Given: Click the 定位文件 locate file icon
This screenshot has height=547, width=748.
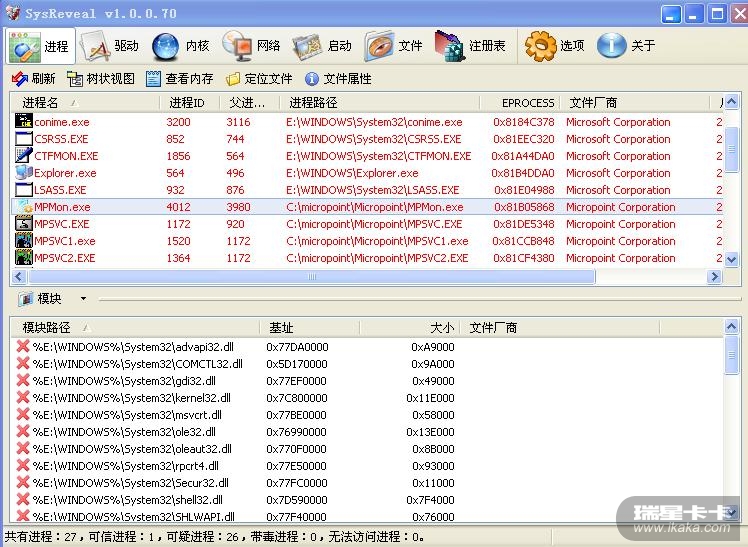Looking at the screenshot, I should coord(233,79).
